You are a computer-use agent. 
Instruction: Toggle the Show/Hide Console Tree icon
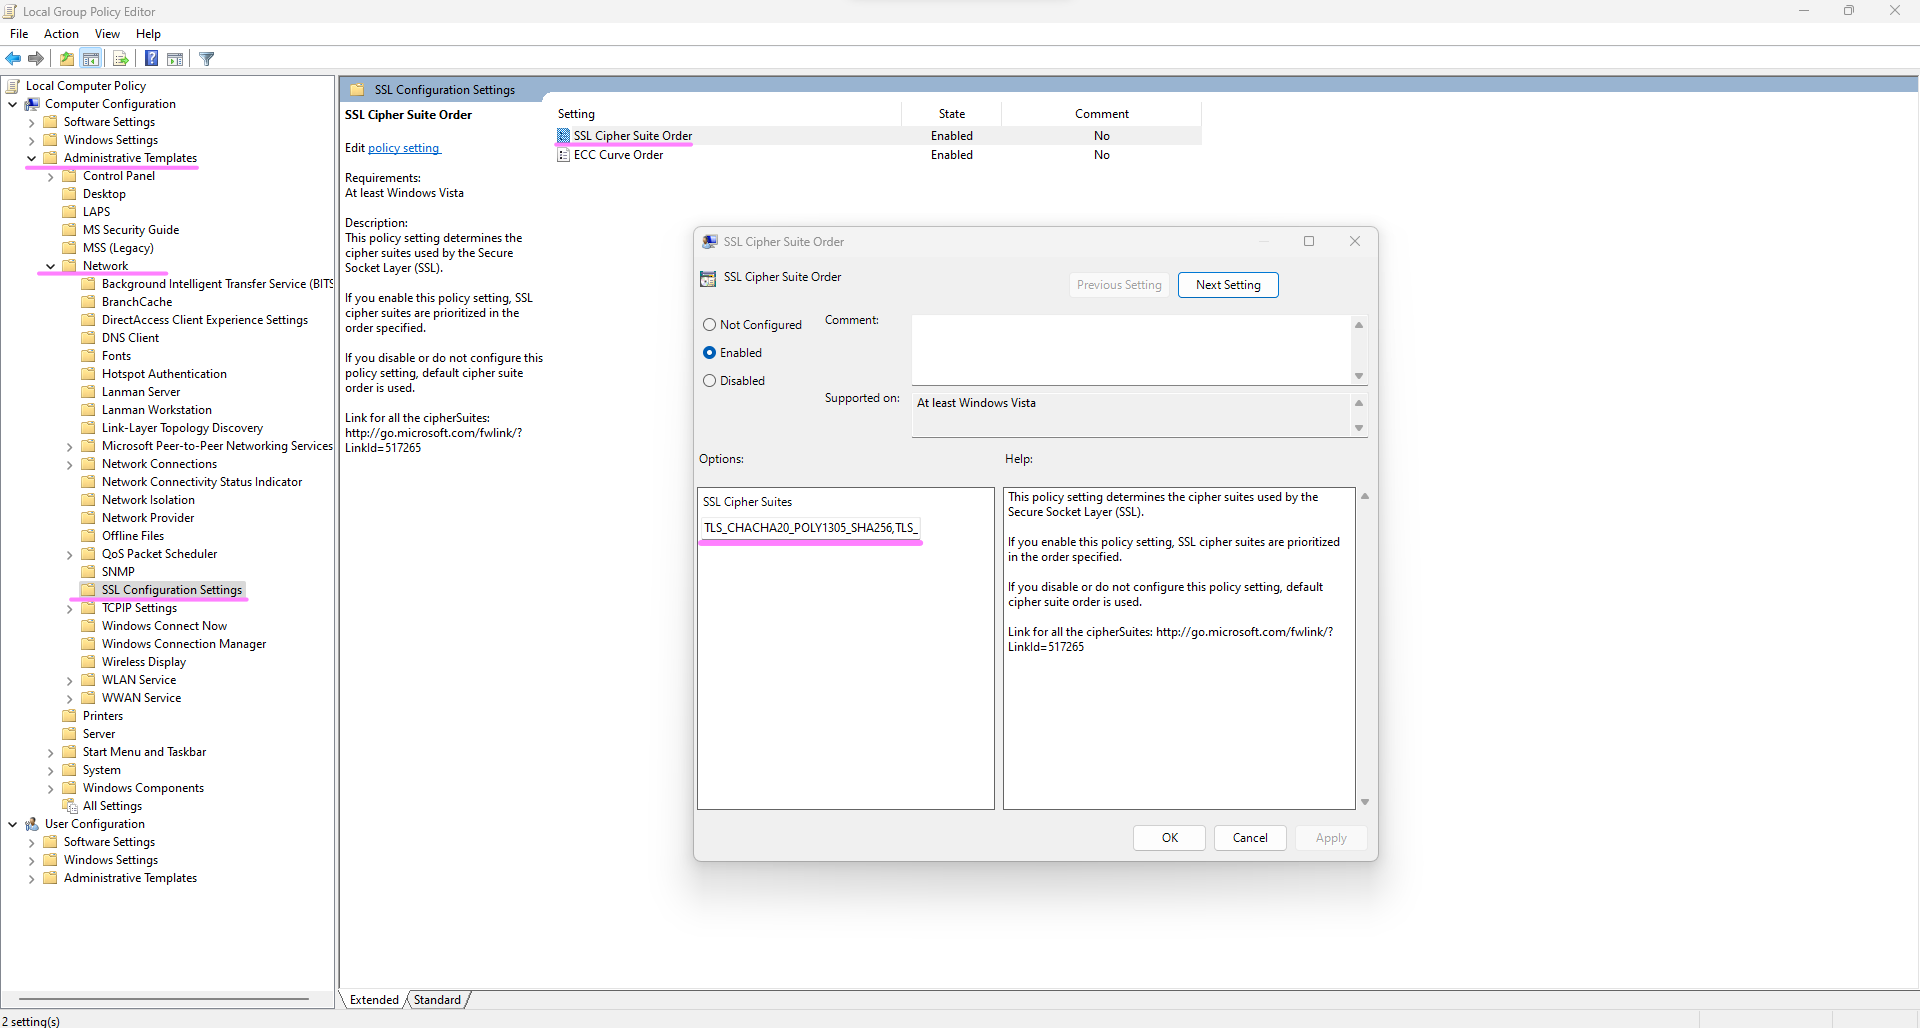pos(91,58)
